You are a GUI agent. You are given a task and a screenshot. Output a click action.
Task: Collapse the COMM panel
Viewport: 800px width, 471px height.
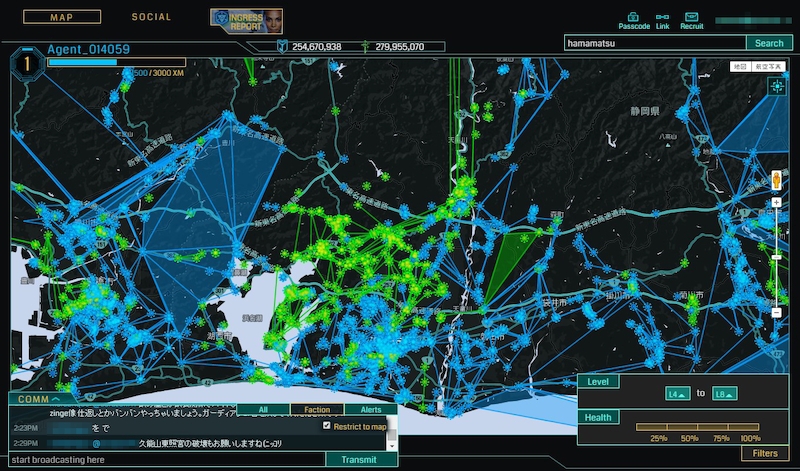click(39, 399)
